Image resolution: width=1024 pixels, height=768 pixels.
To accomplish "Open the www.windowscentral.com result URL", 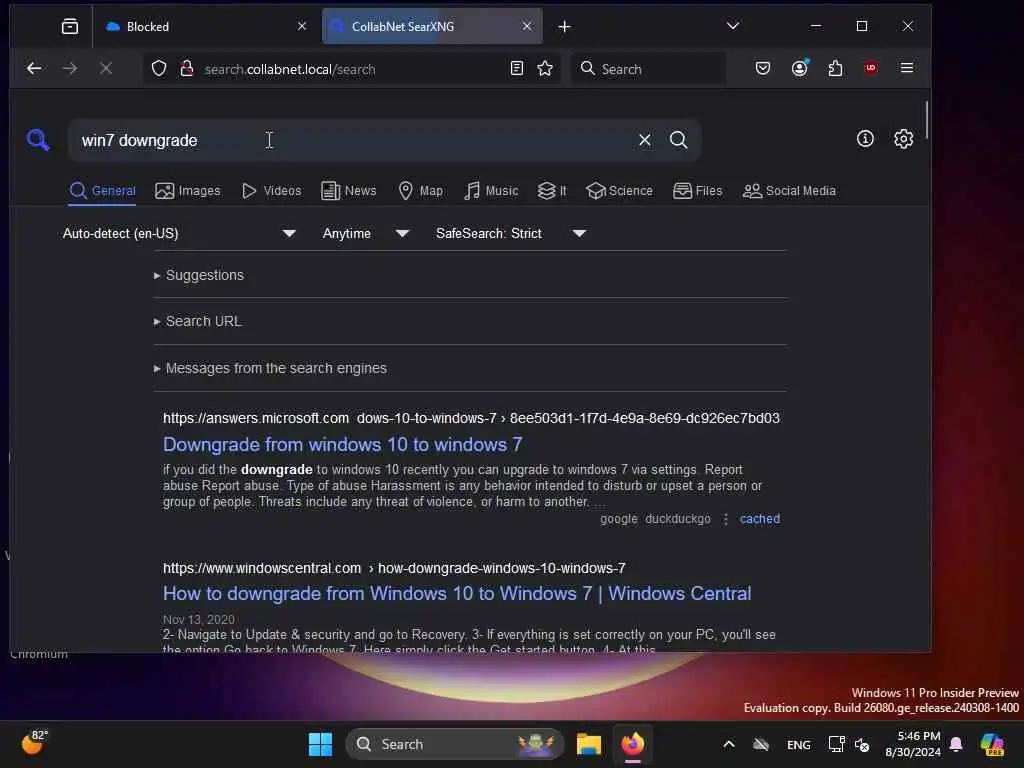I will click(394, 568).
